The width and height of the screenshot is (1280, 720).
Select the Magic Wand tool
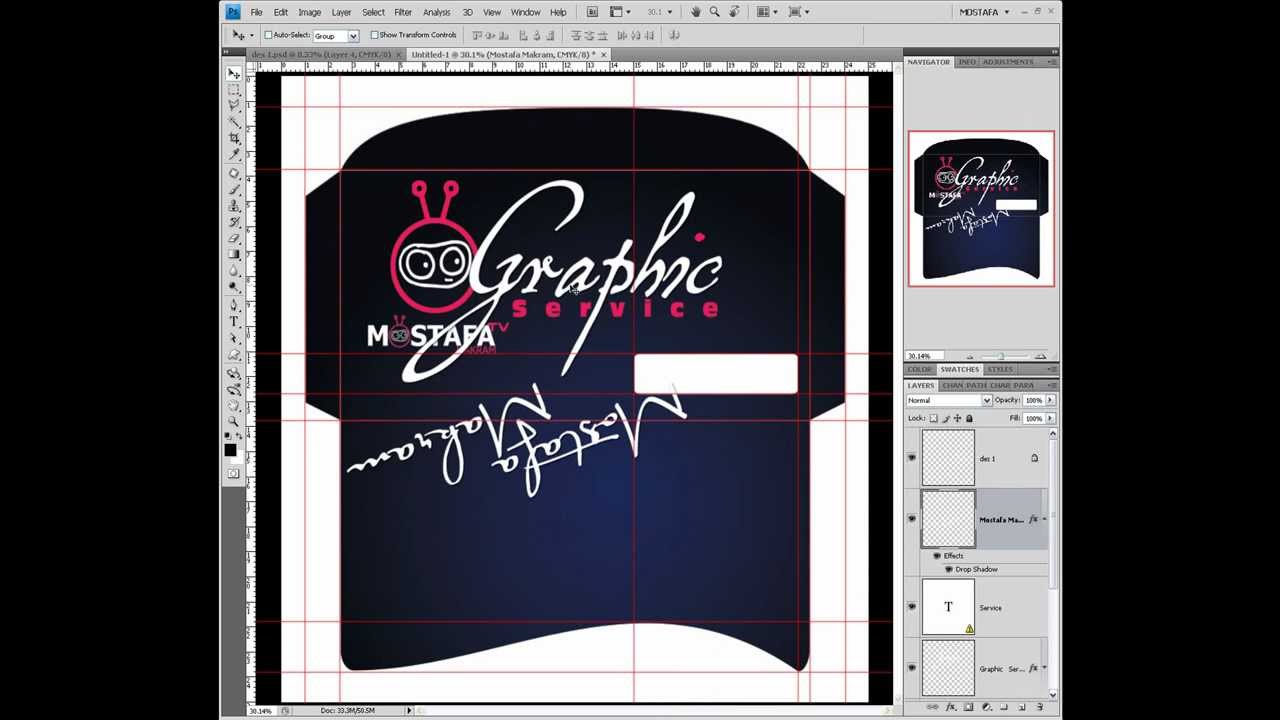tap(234, 122)
